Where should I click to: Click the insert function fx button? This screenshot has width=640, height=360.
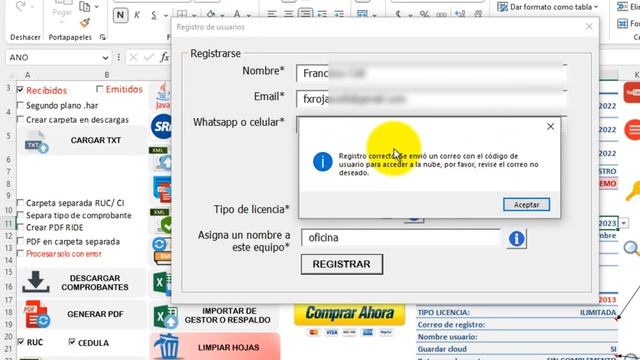coord(164,57)
